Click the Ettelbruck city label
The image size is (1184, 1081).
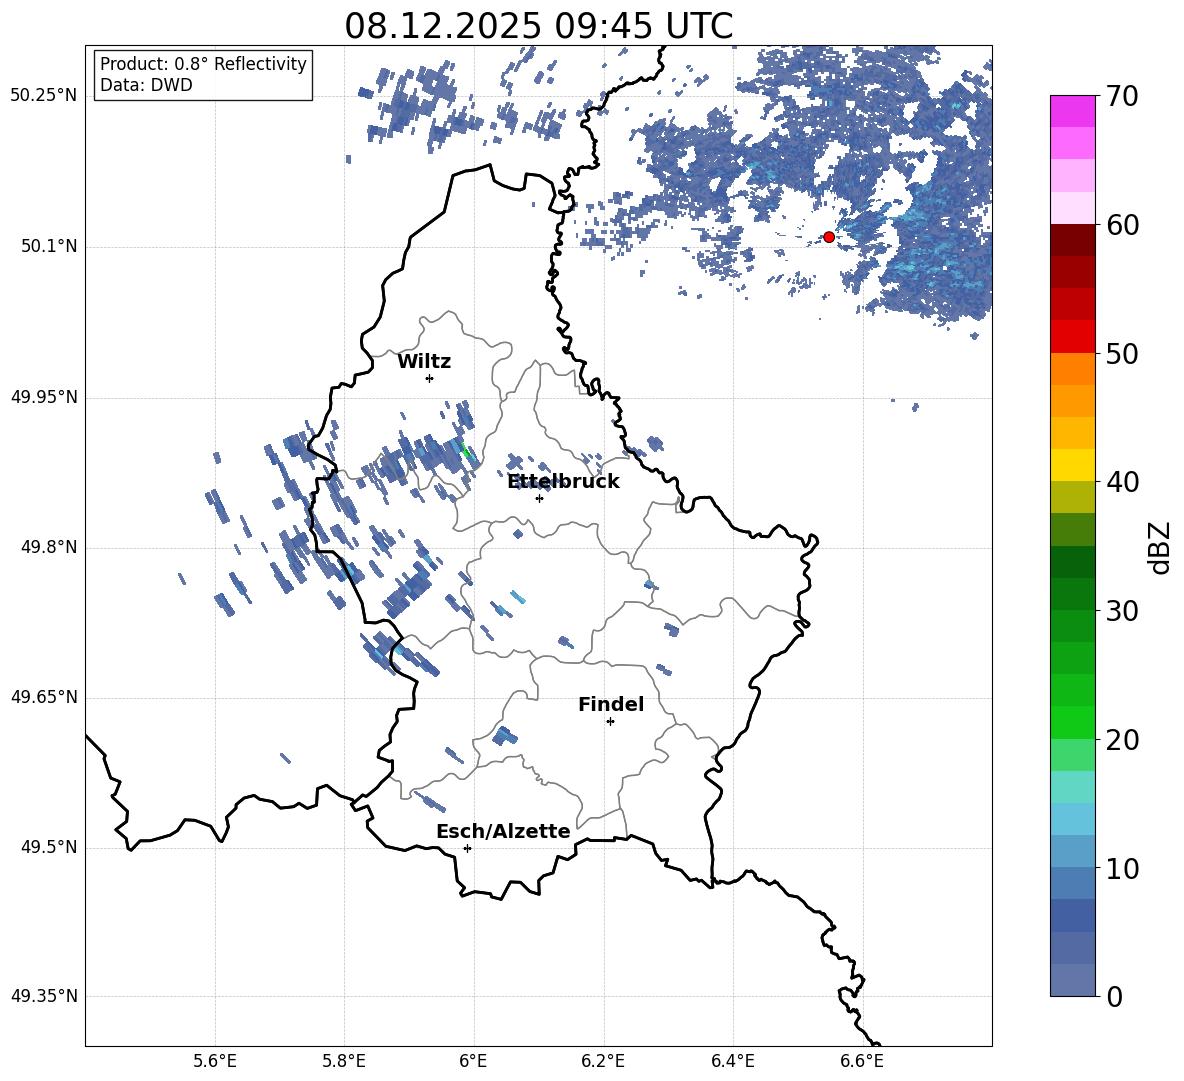tap(563, 482)
